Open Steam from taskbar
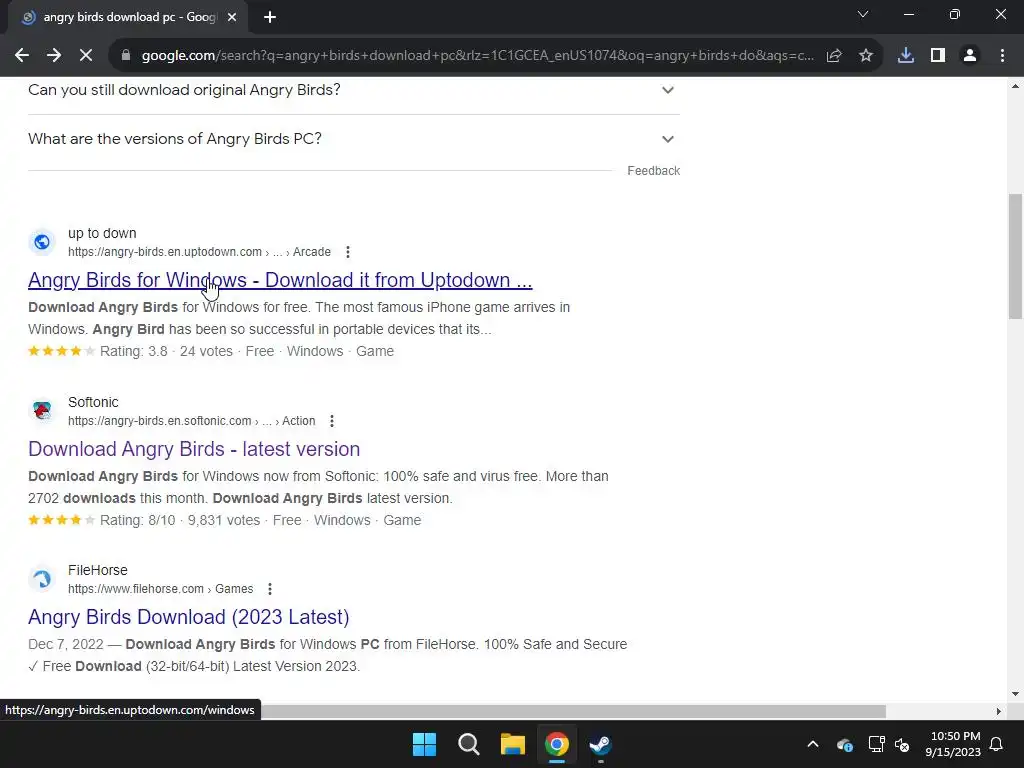 point(600,744)
